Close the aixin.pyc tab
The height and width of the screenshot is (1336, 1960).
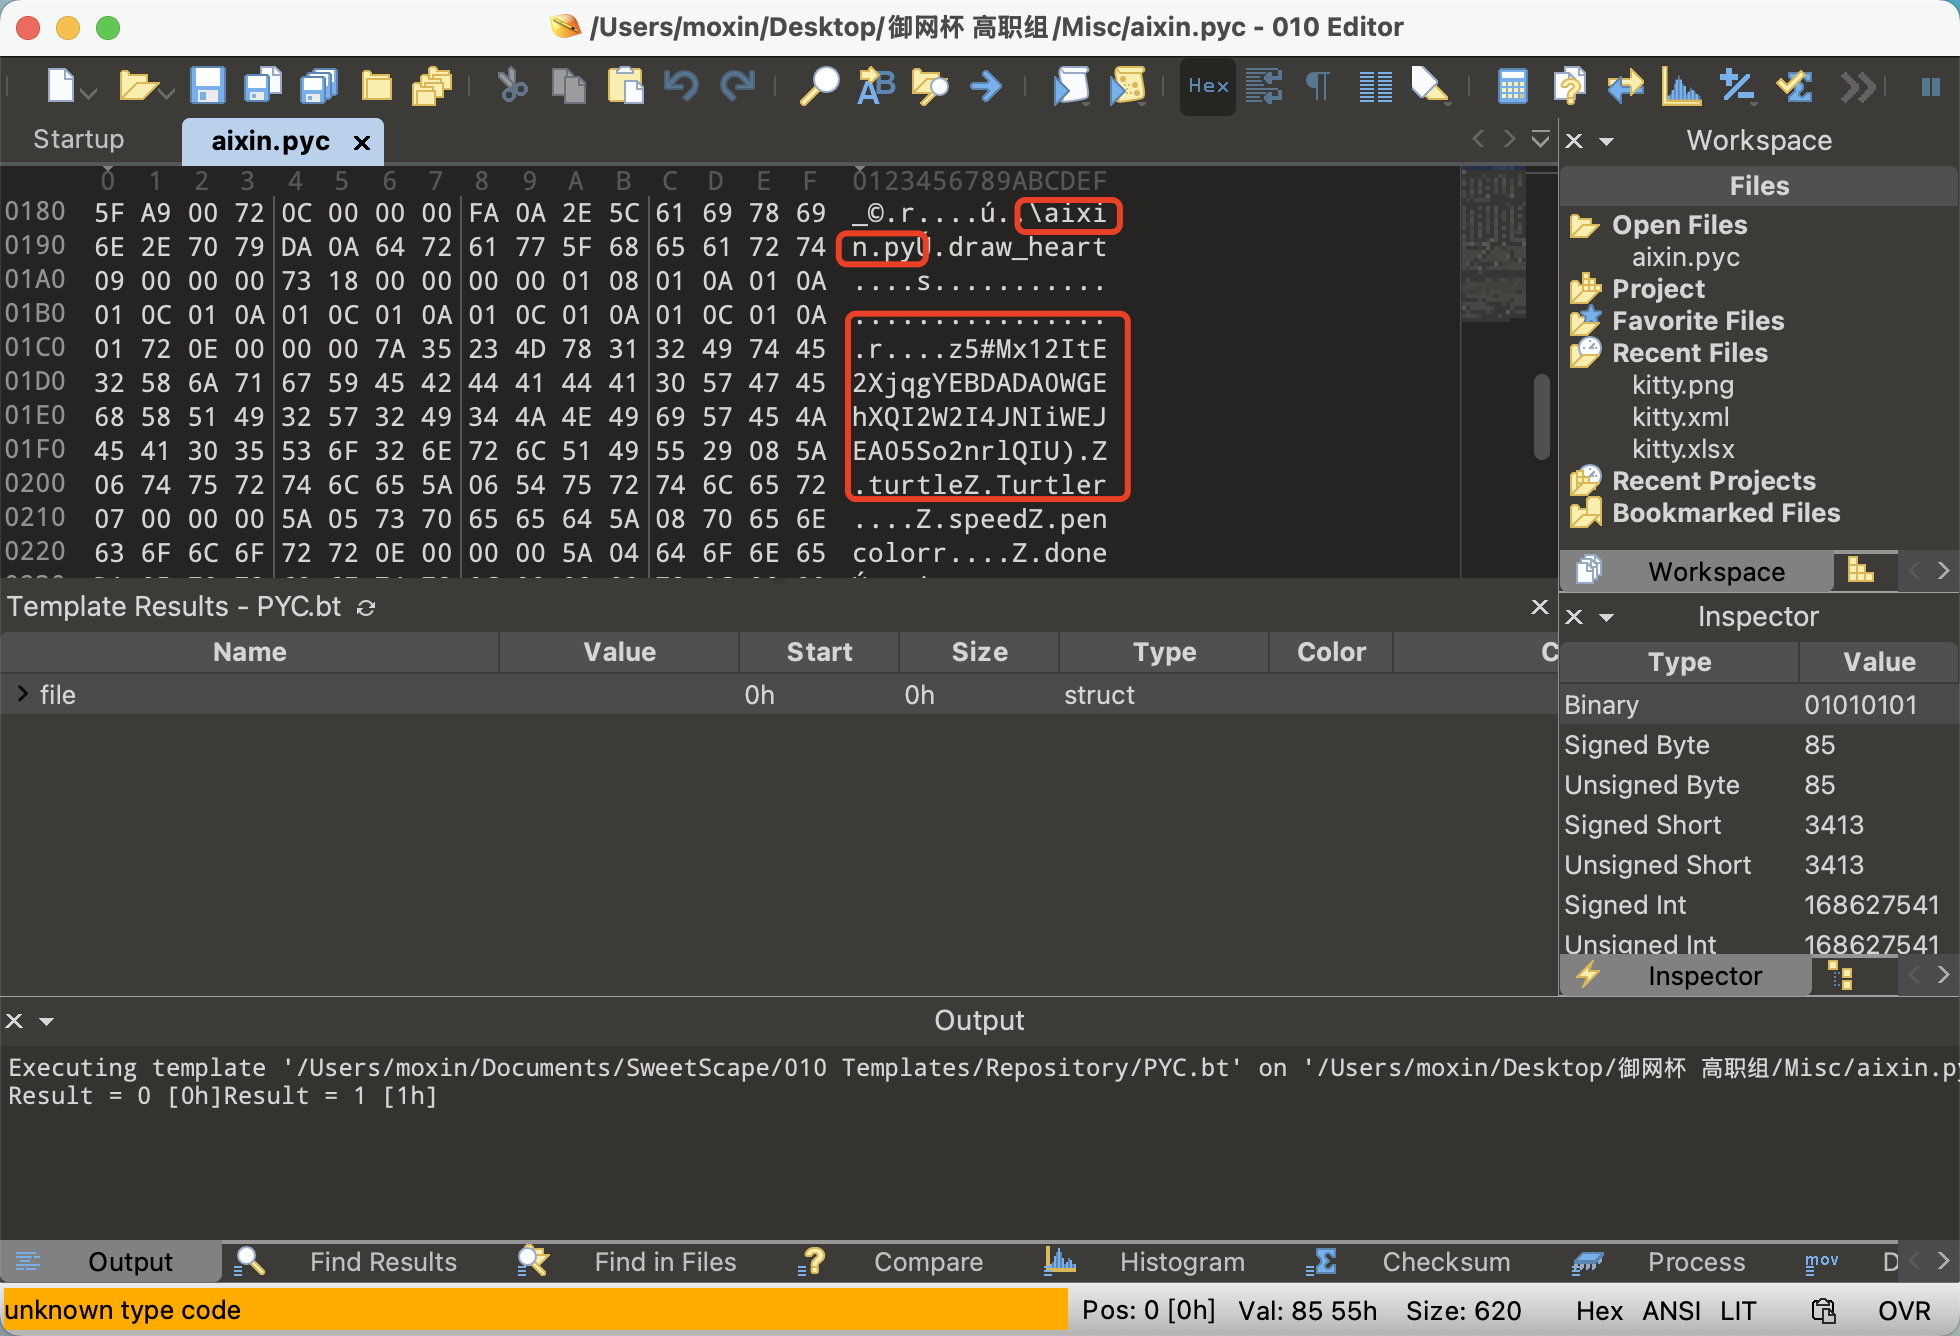click(x=362, y=143)
